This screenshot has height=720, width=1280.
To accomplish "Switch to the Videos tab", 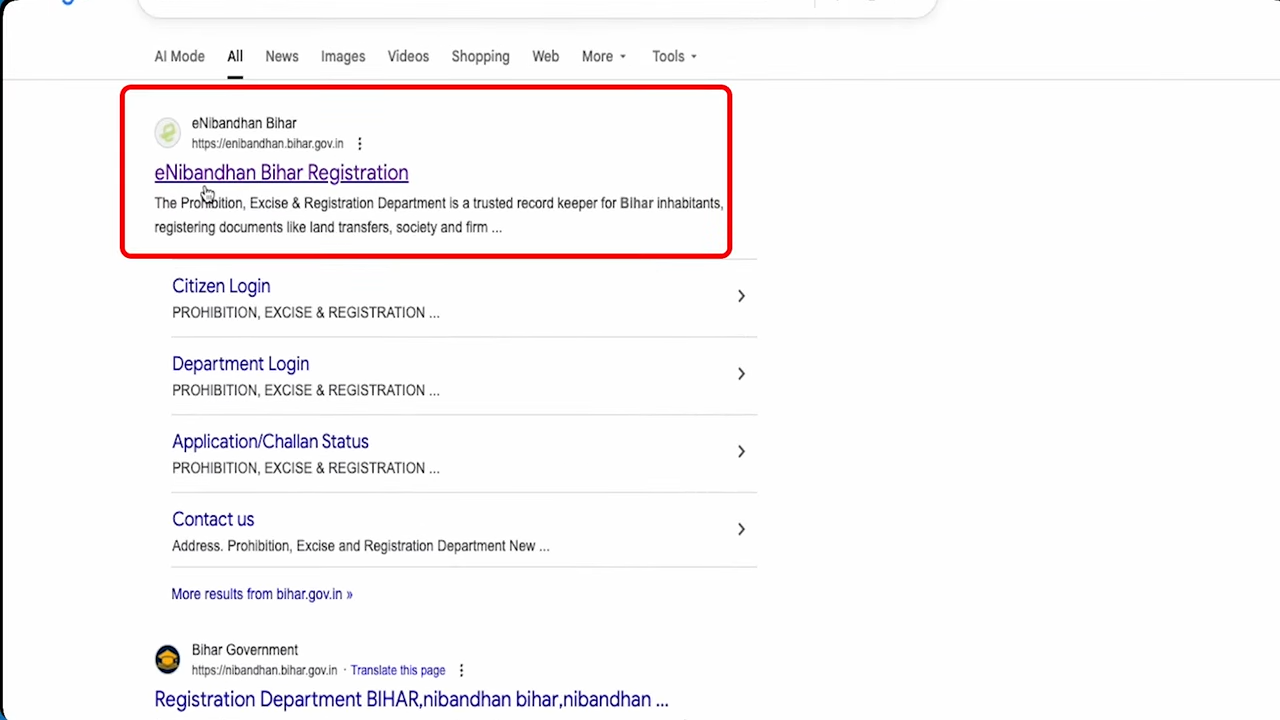I will point(408,57).
